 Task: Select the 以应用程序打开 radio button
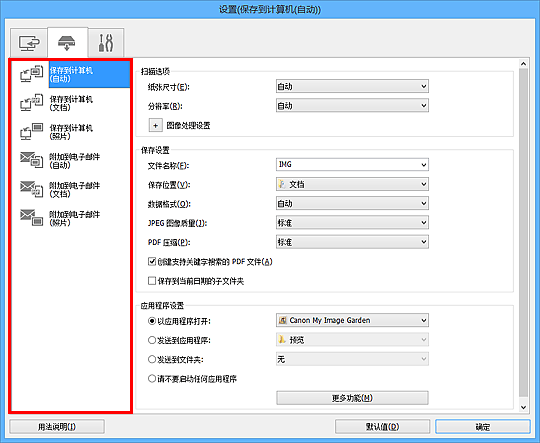click(x=152, y=321)
